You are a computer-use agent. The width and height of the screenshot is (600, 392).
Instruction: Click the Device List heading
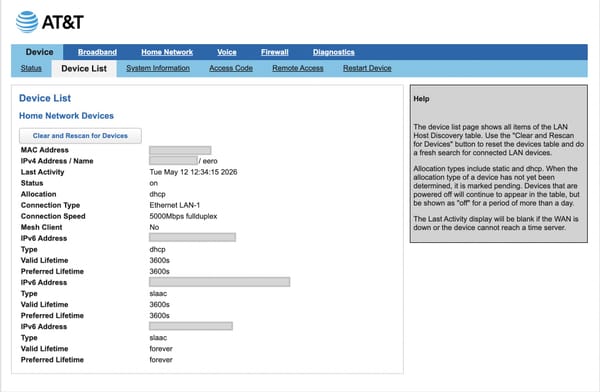pyautogui.click(x=45, y=98)
